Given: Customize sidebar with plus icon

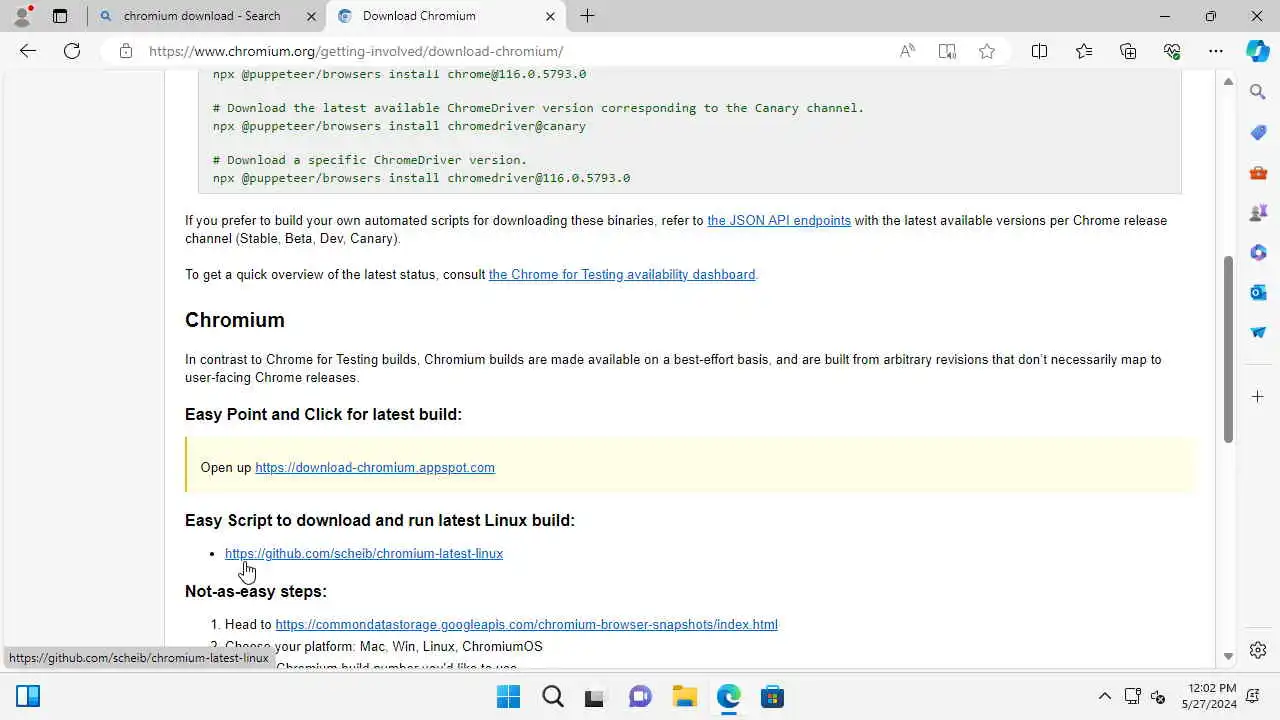Looking at the screenshot, I should tap(1258, 397).
